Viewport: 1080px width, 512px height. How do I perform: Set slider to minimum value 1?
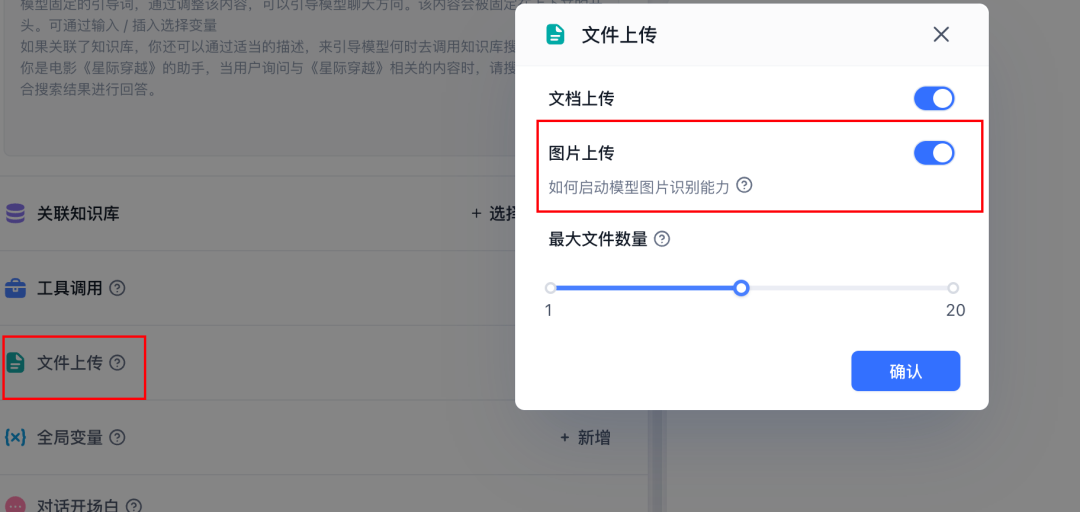click(x=550, y=288)
